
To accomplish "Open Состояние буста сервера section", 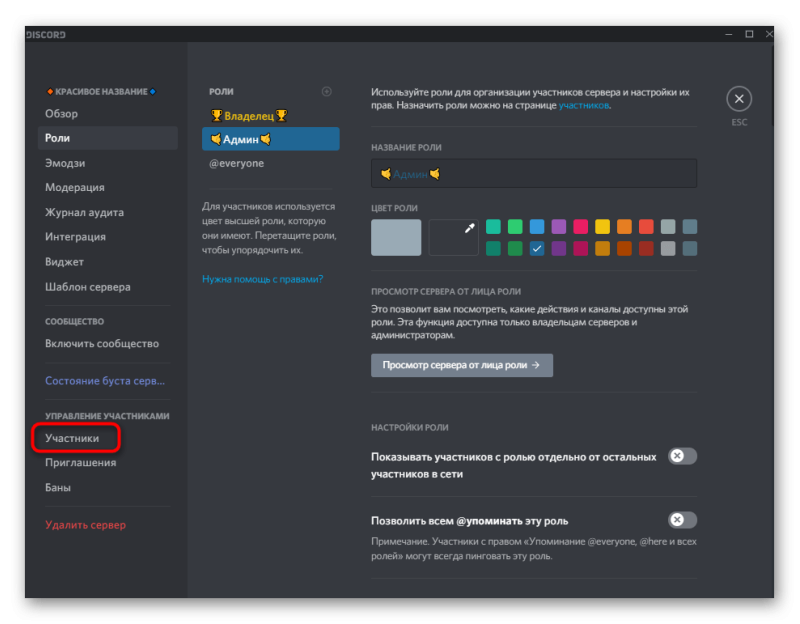I will (108, 381).
